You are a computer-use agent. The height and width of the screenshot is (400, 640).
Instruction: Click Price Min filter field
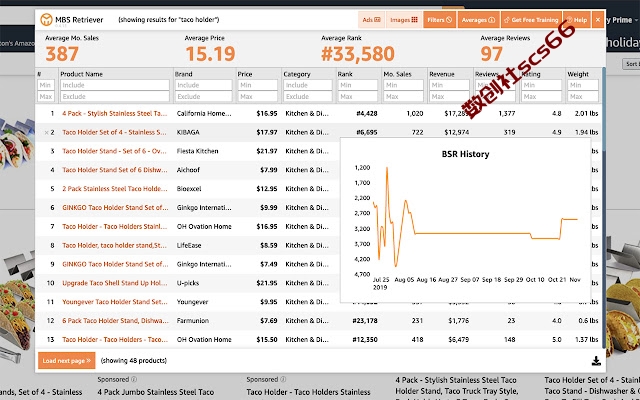(x=258, y=85)
